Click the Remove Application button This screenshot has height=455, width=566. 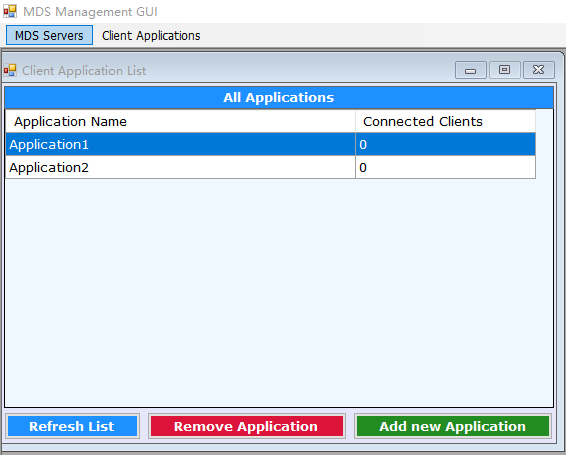click(x=247, y=426)
